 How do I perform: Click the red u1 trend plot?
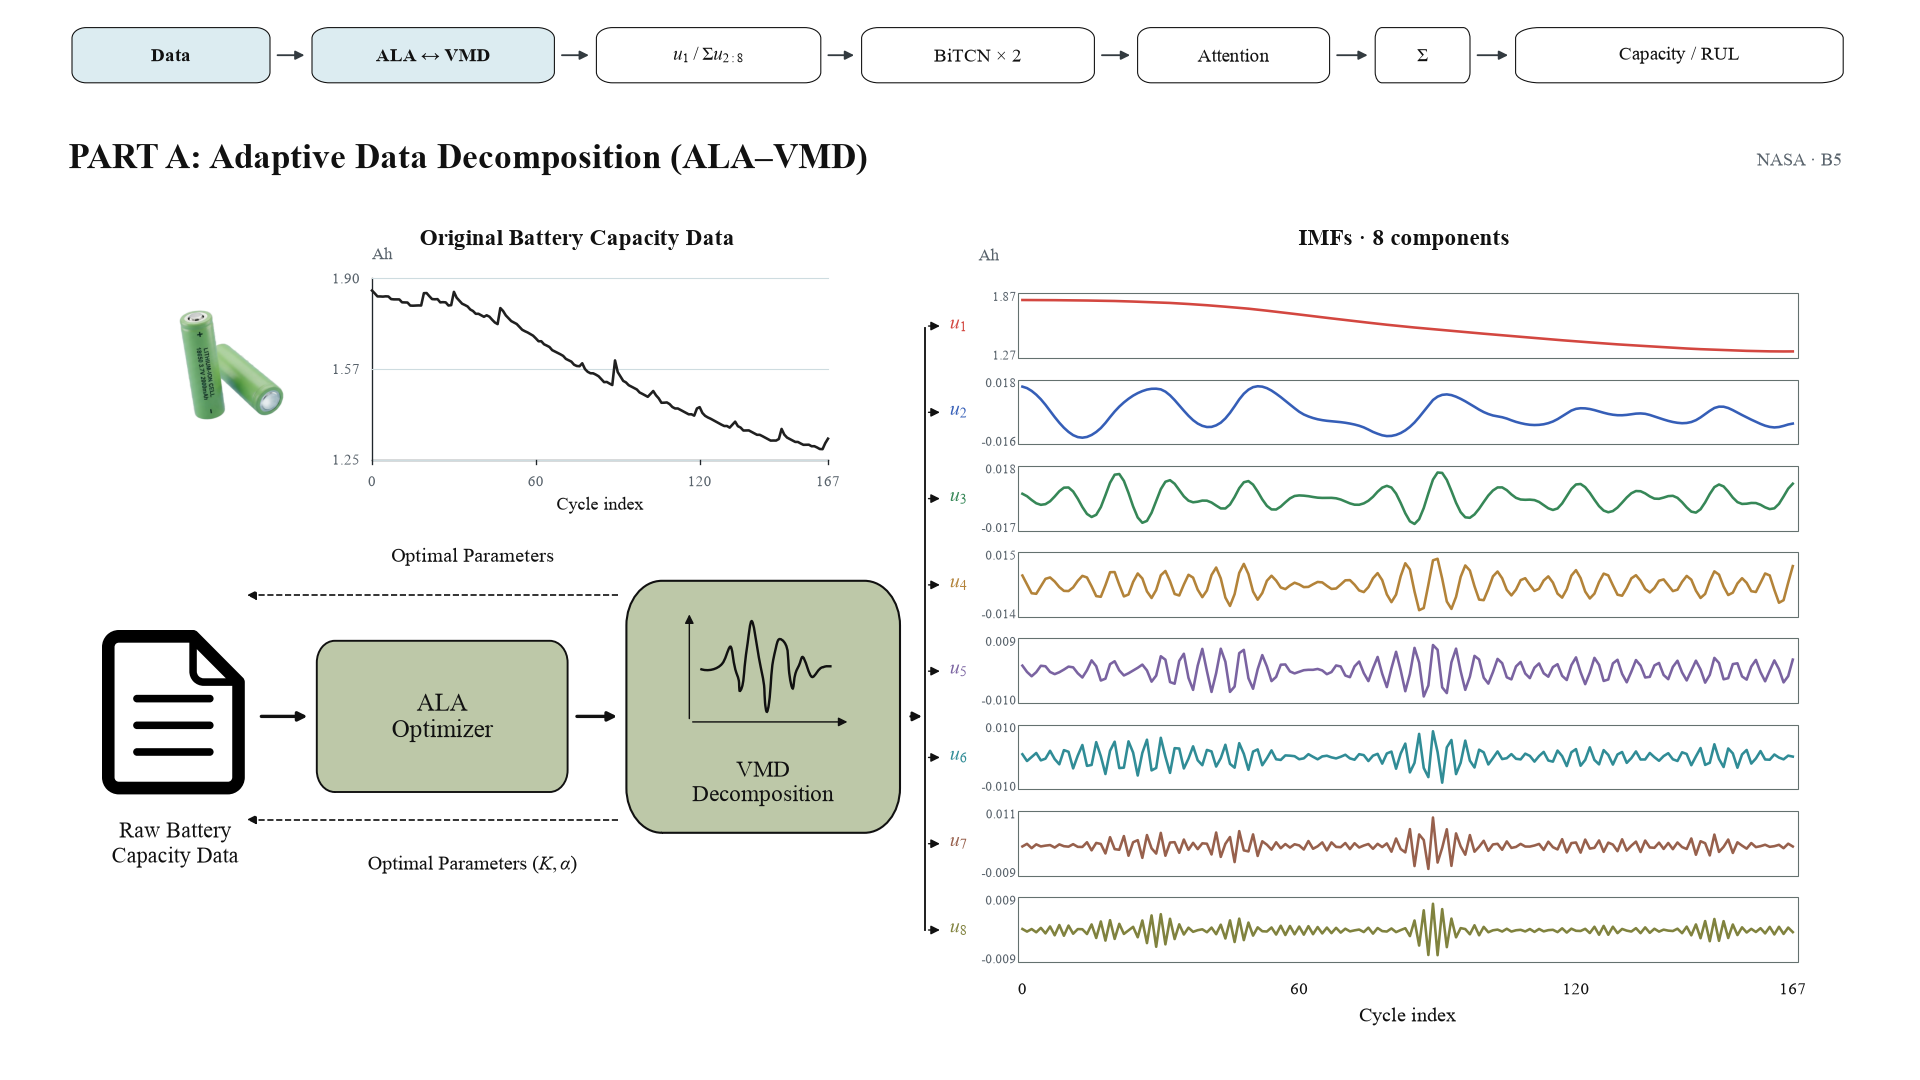coord(1408,326)
